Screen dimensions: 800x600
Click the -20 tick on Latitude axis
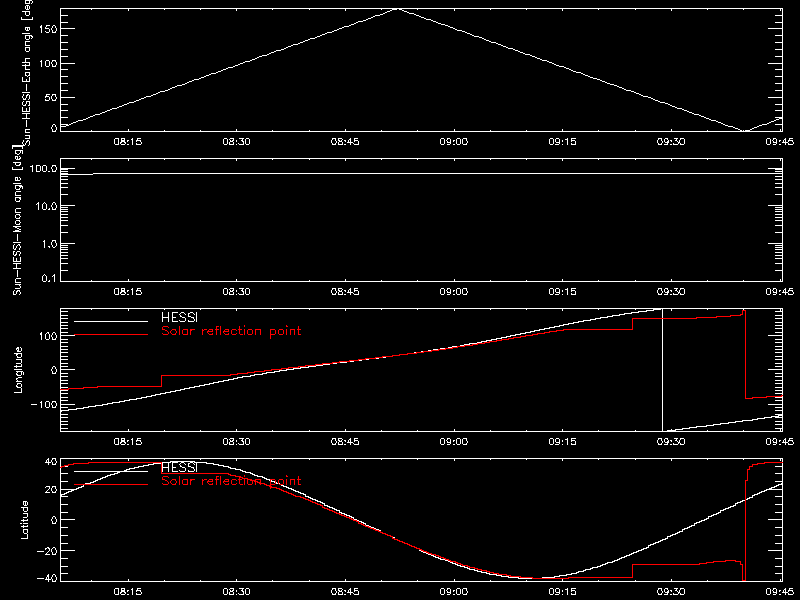coord(47,552)
